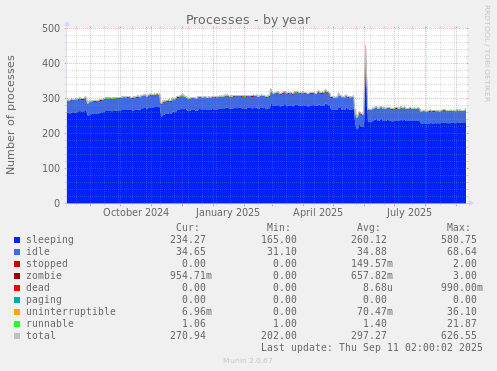497x371 pixels.
Task: Click stopped average value 149.57m
Action: point(372,264)
